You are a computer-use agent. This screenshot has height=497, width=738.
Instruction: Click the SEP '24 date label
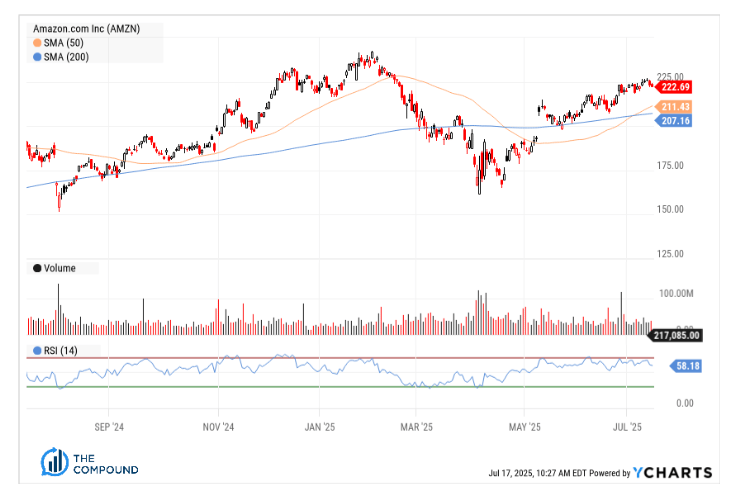109,427
